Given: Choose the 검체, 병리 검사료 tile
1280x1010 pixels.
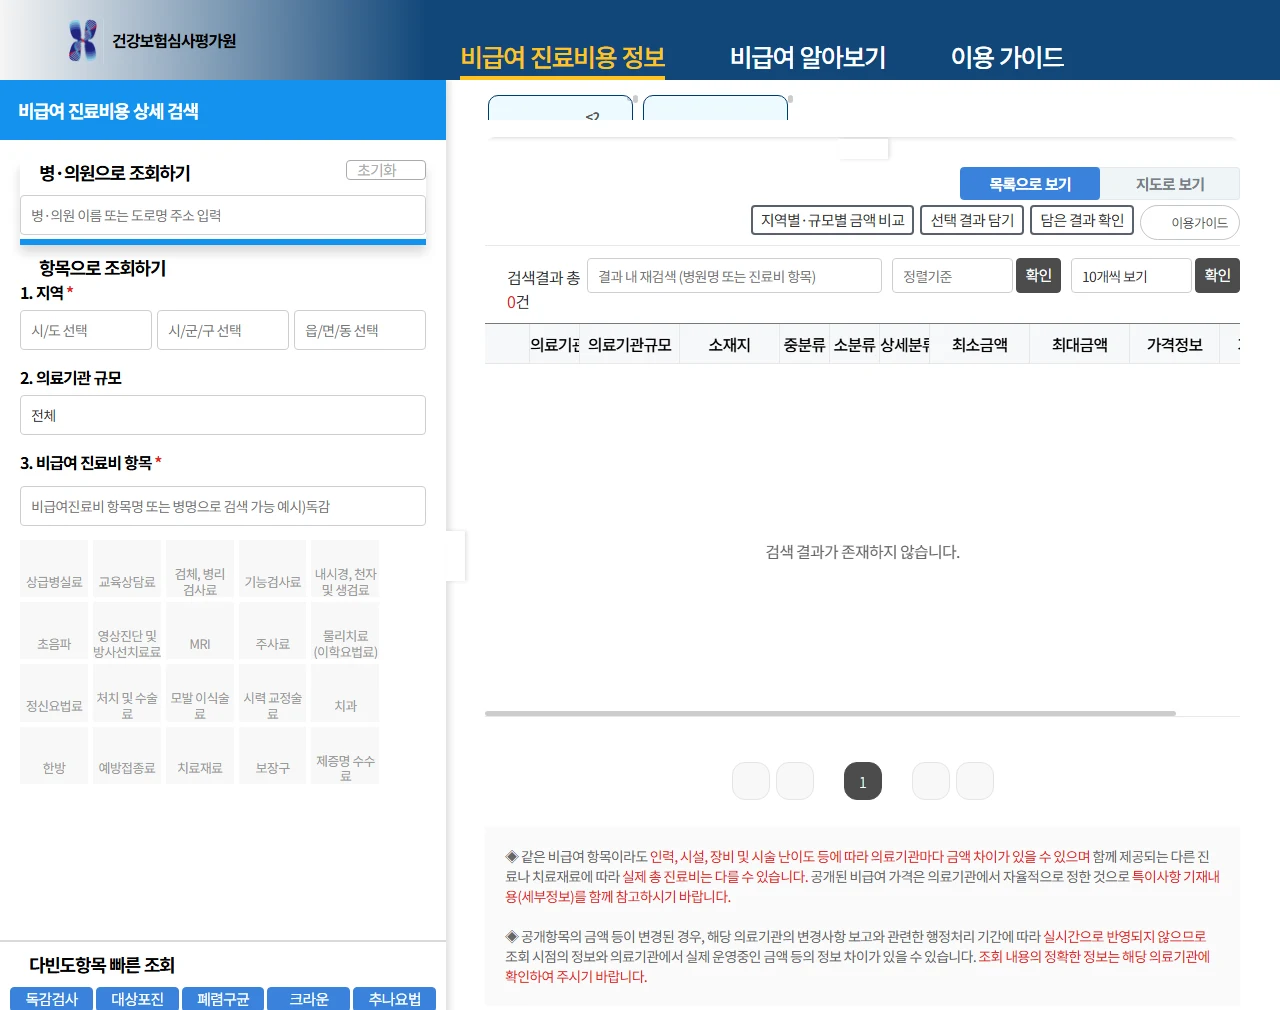Looking at the screenshot, I should click(200, 569).
